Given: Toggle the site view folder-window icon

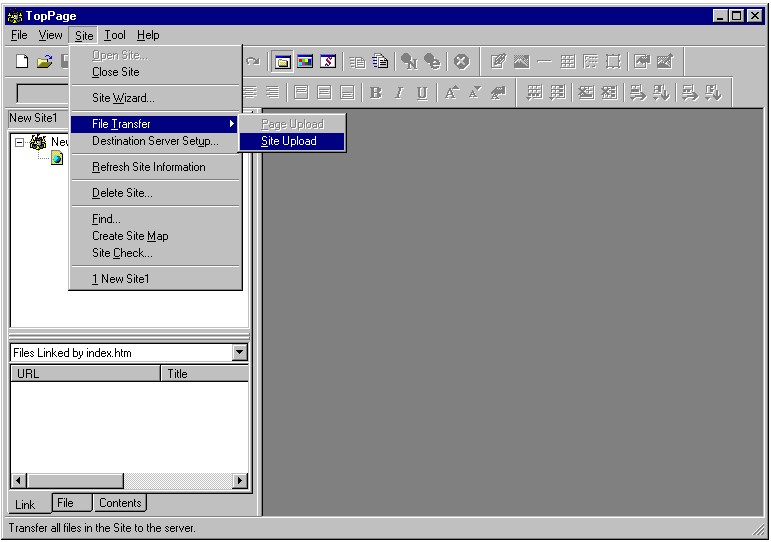Looking at the screenshot, I should pyautogui.click(x=282, y=62).
